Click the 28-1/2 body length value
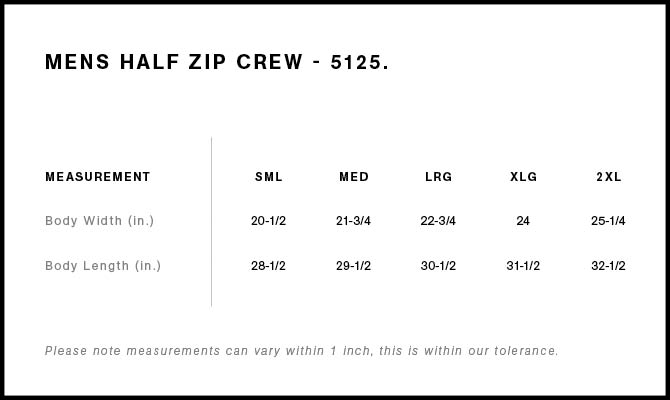Screen dimensions: 670x400 [269, 266]
